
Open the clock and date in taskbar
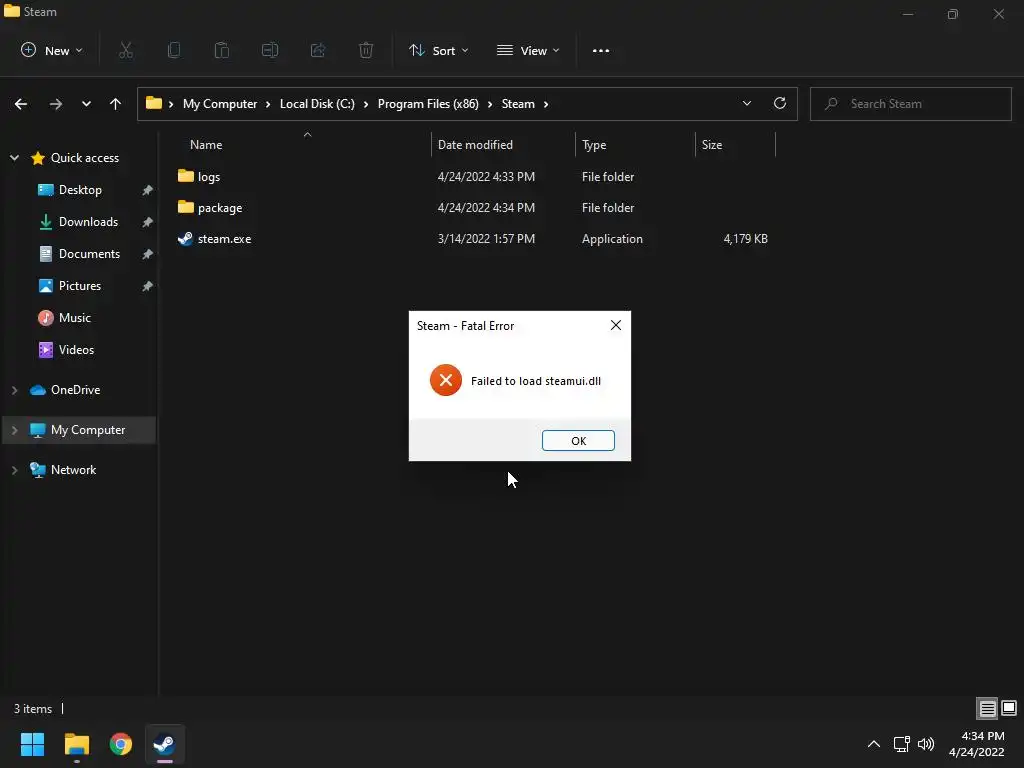pos(977,744)
